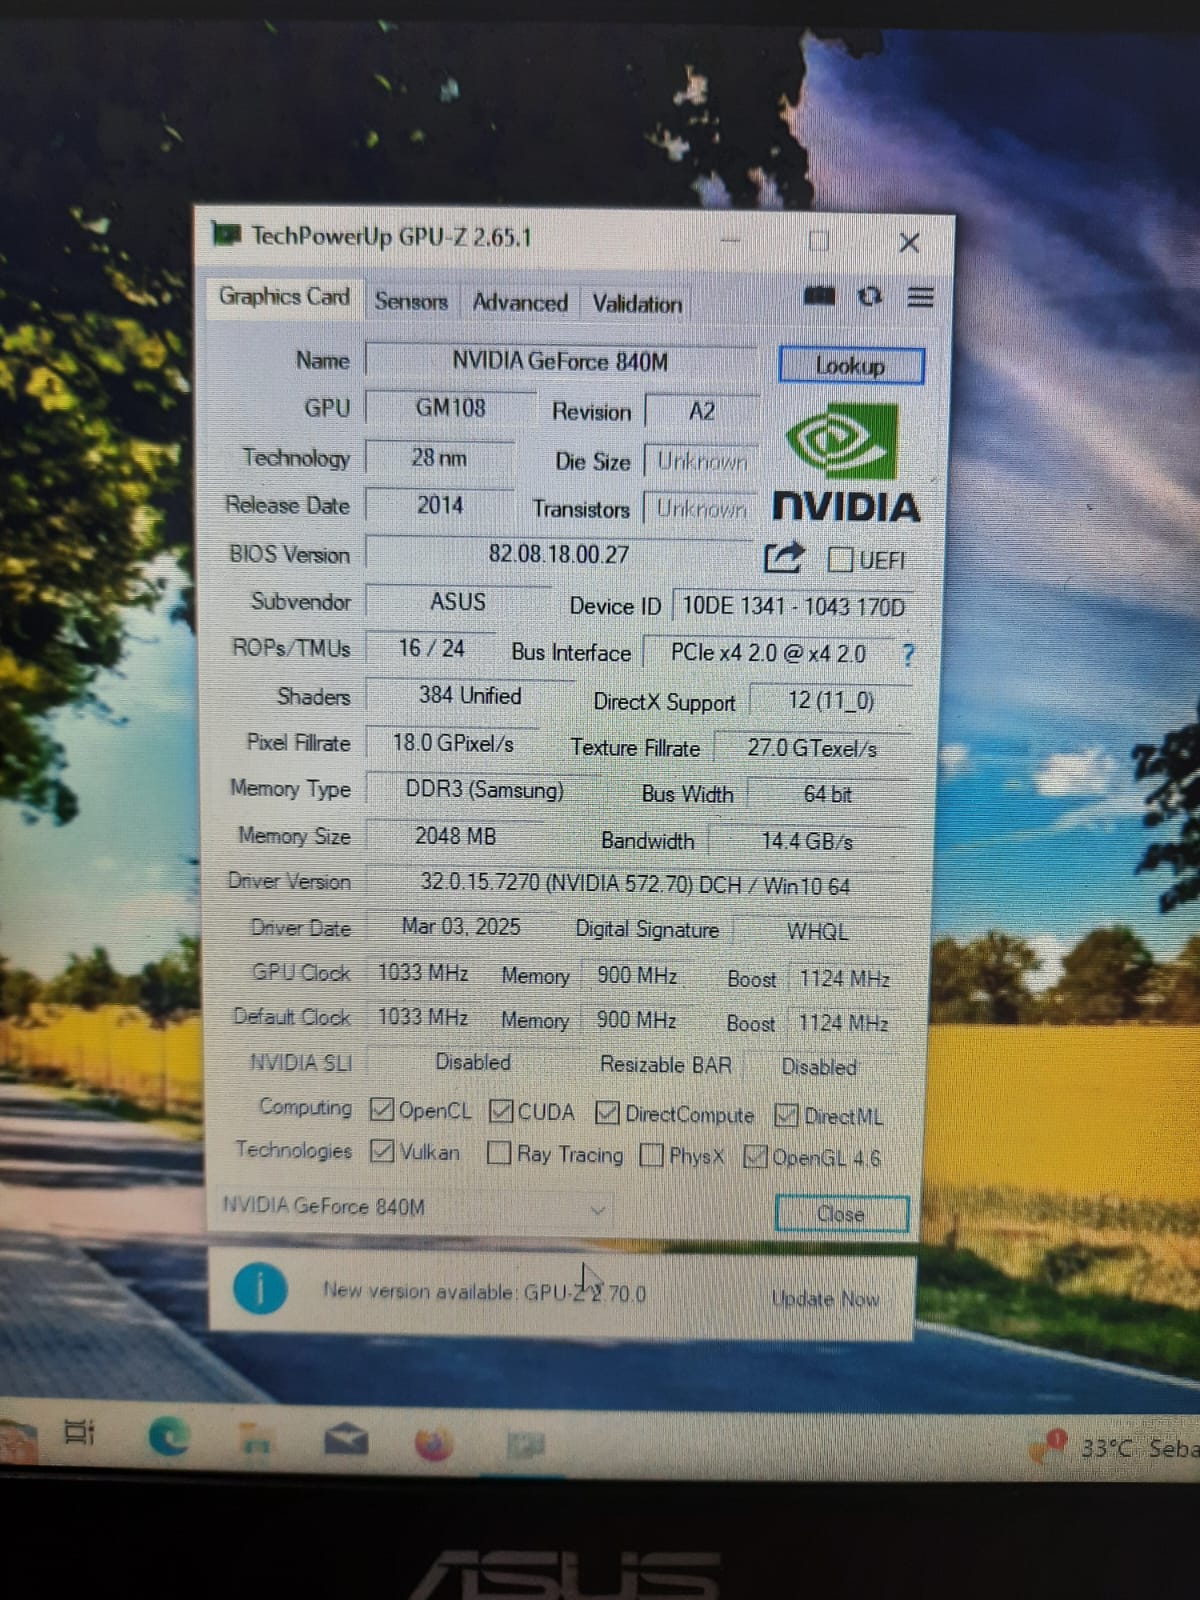
Task: Click the Close button at bottom
Action: point(841,1214)
